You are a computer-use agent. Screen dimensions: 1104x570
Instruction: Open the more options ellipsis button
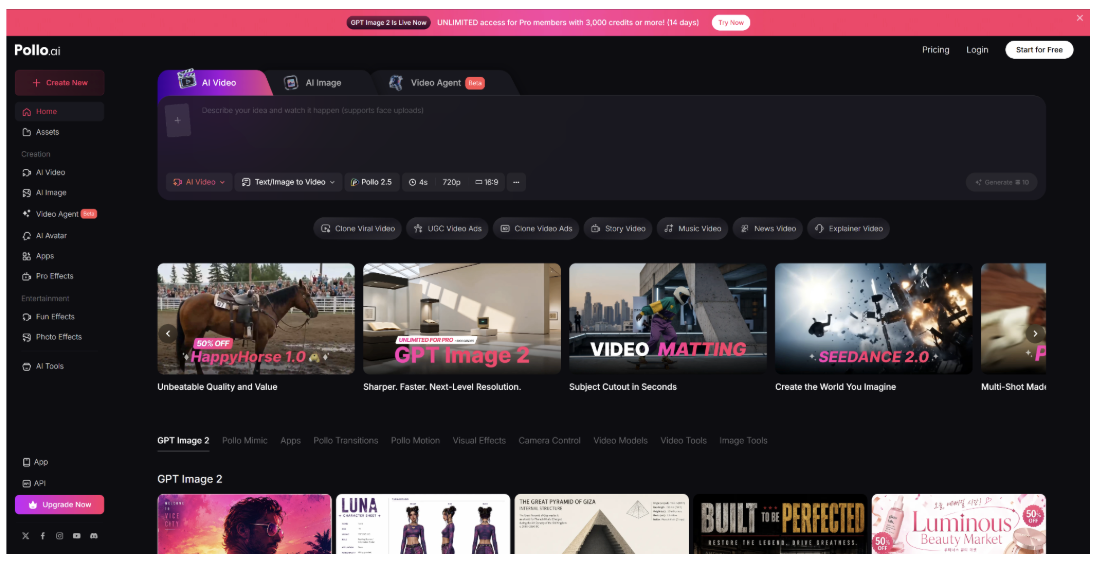(x=516, y=182)
